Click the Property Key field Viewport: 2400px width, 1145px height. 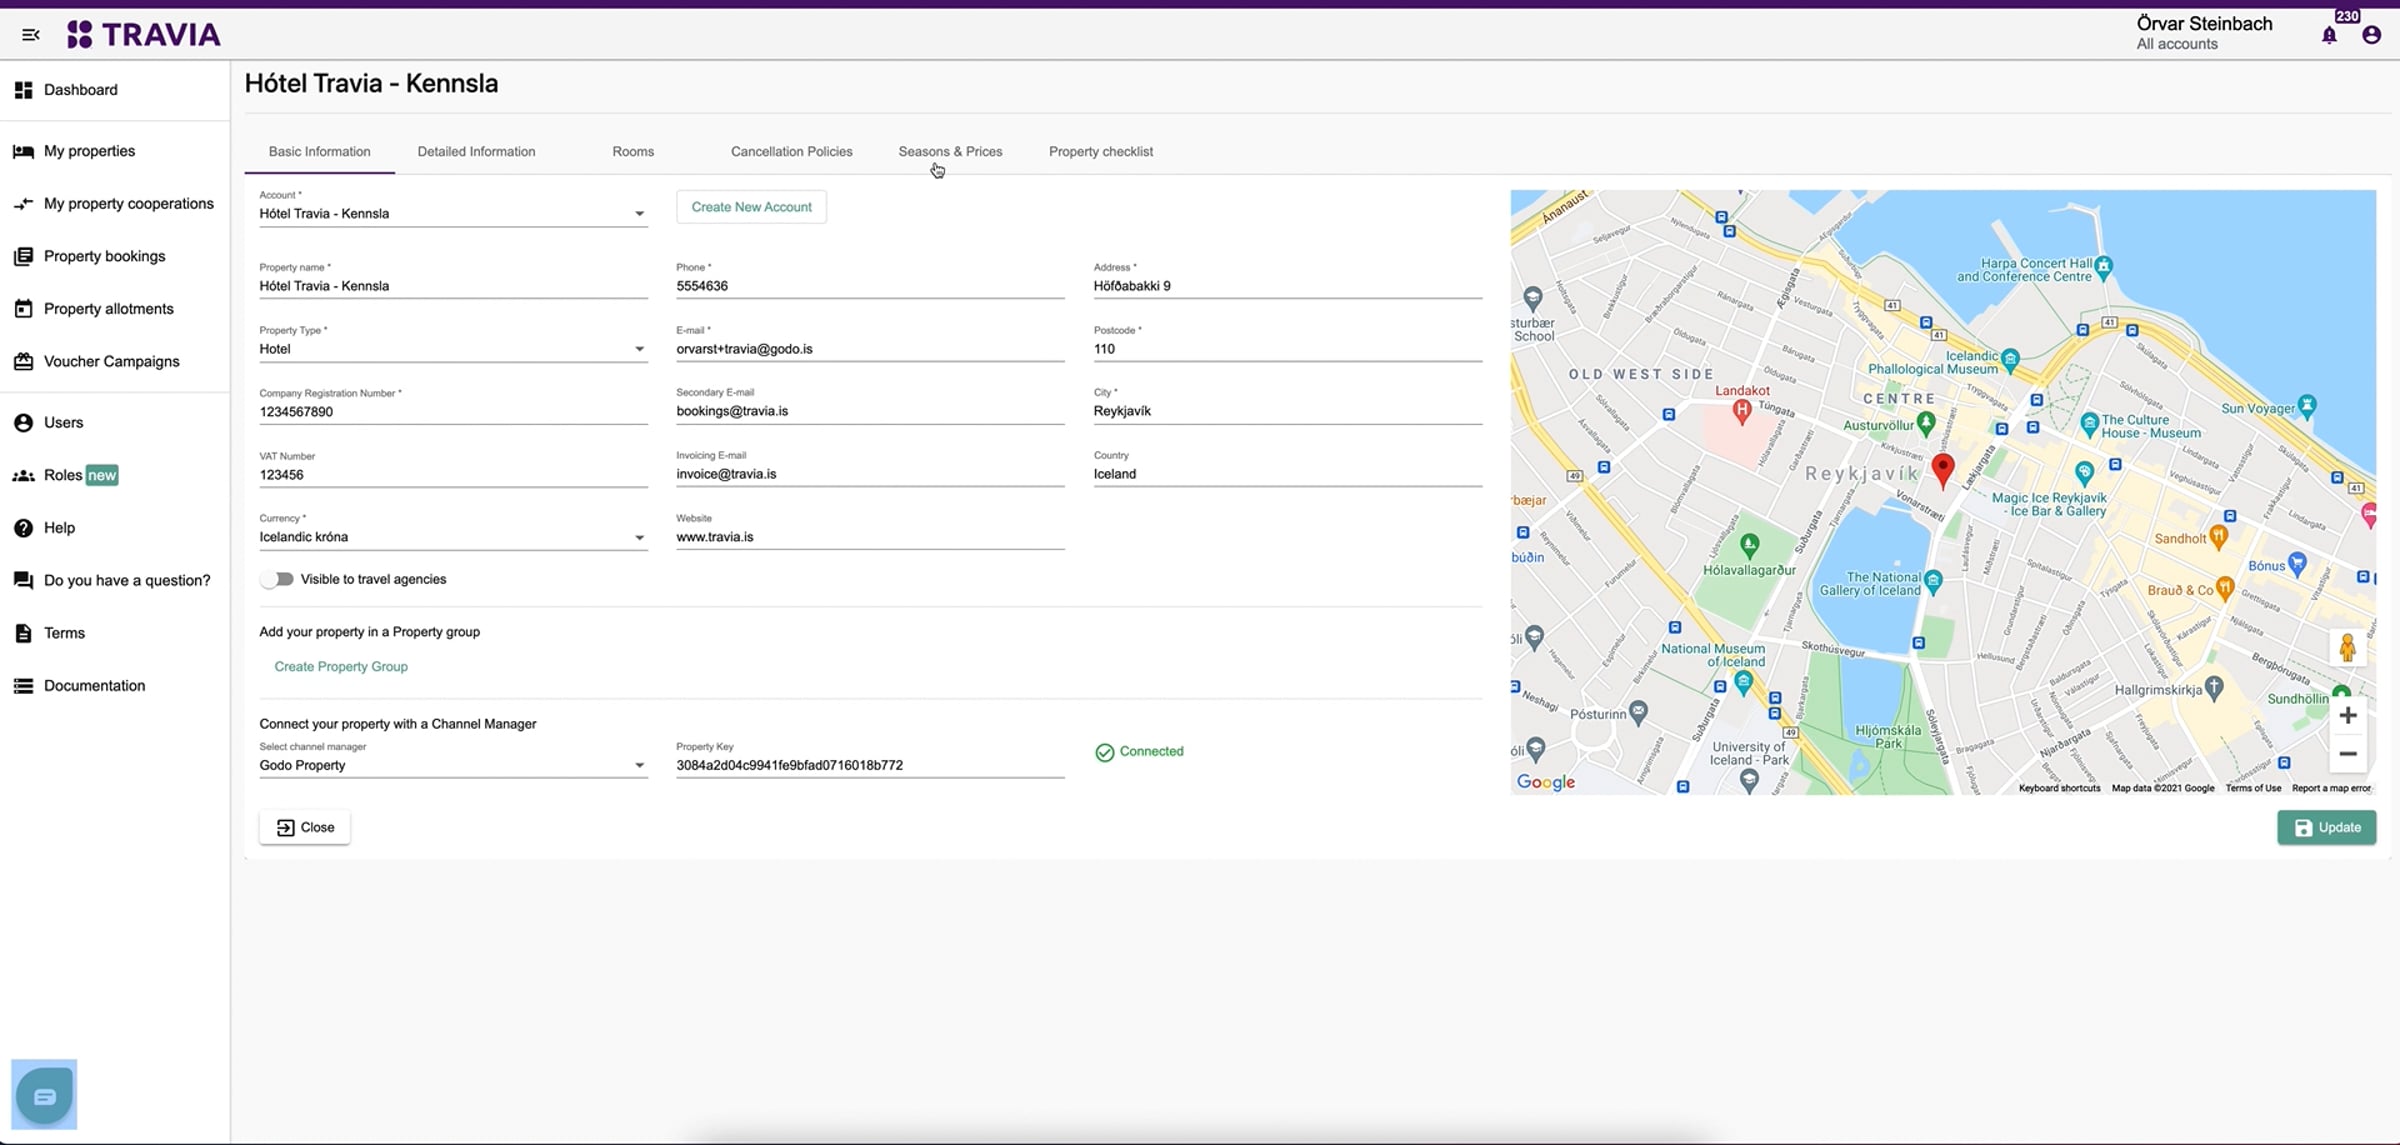[x=870, y=765]
